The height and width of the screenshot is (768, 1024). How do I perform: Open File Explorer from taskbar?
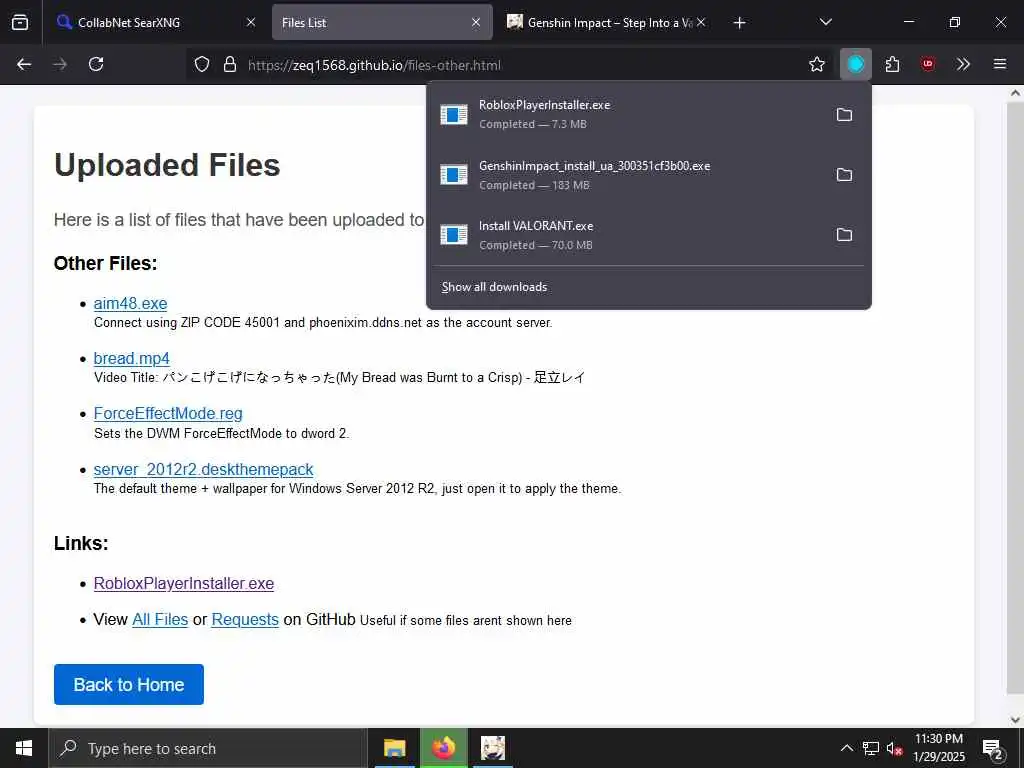[394, 748]
